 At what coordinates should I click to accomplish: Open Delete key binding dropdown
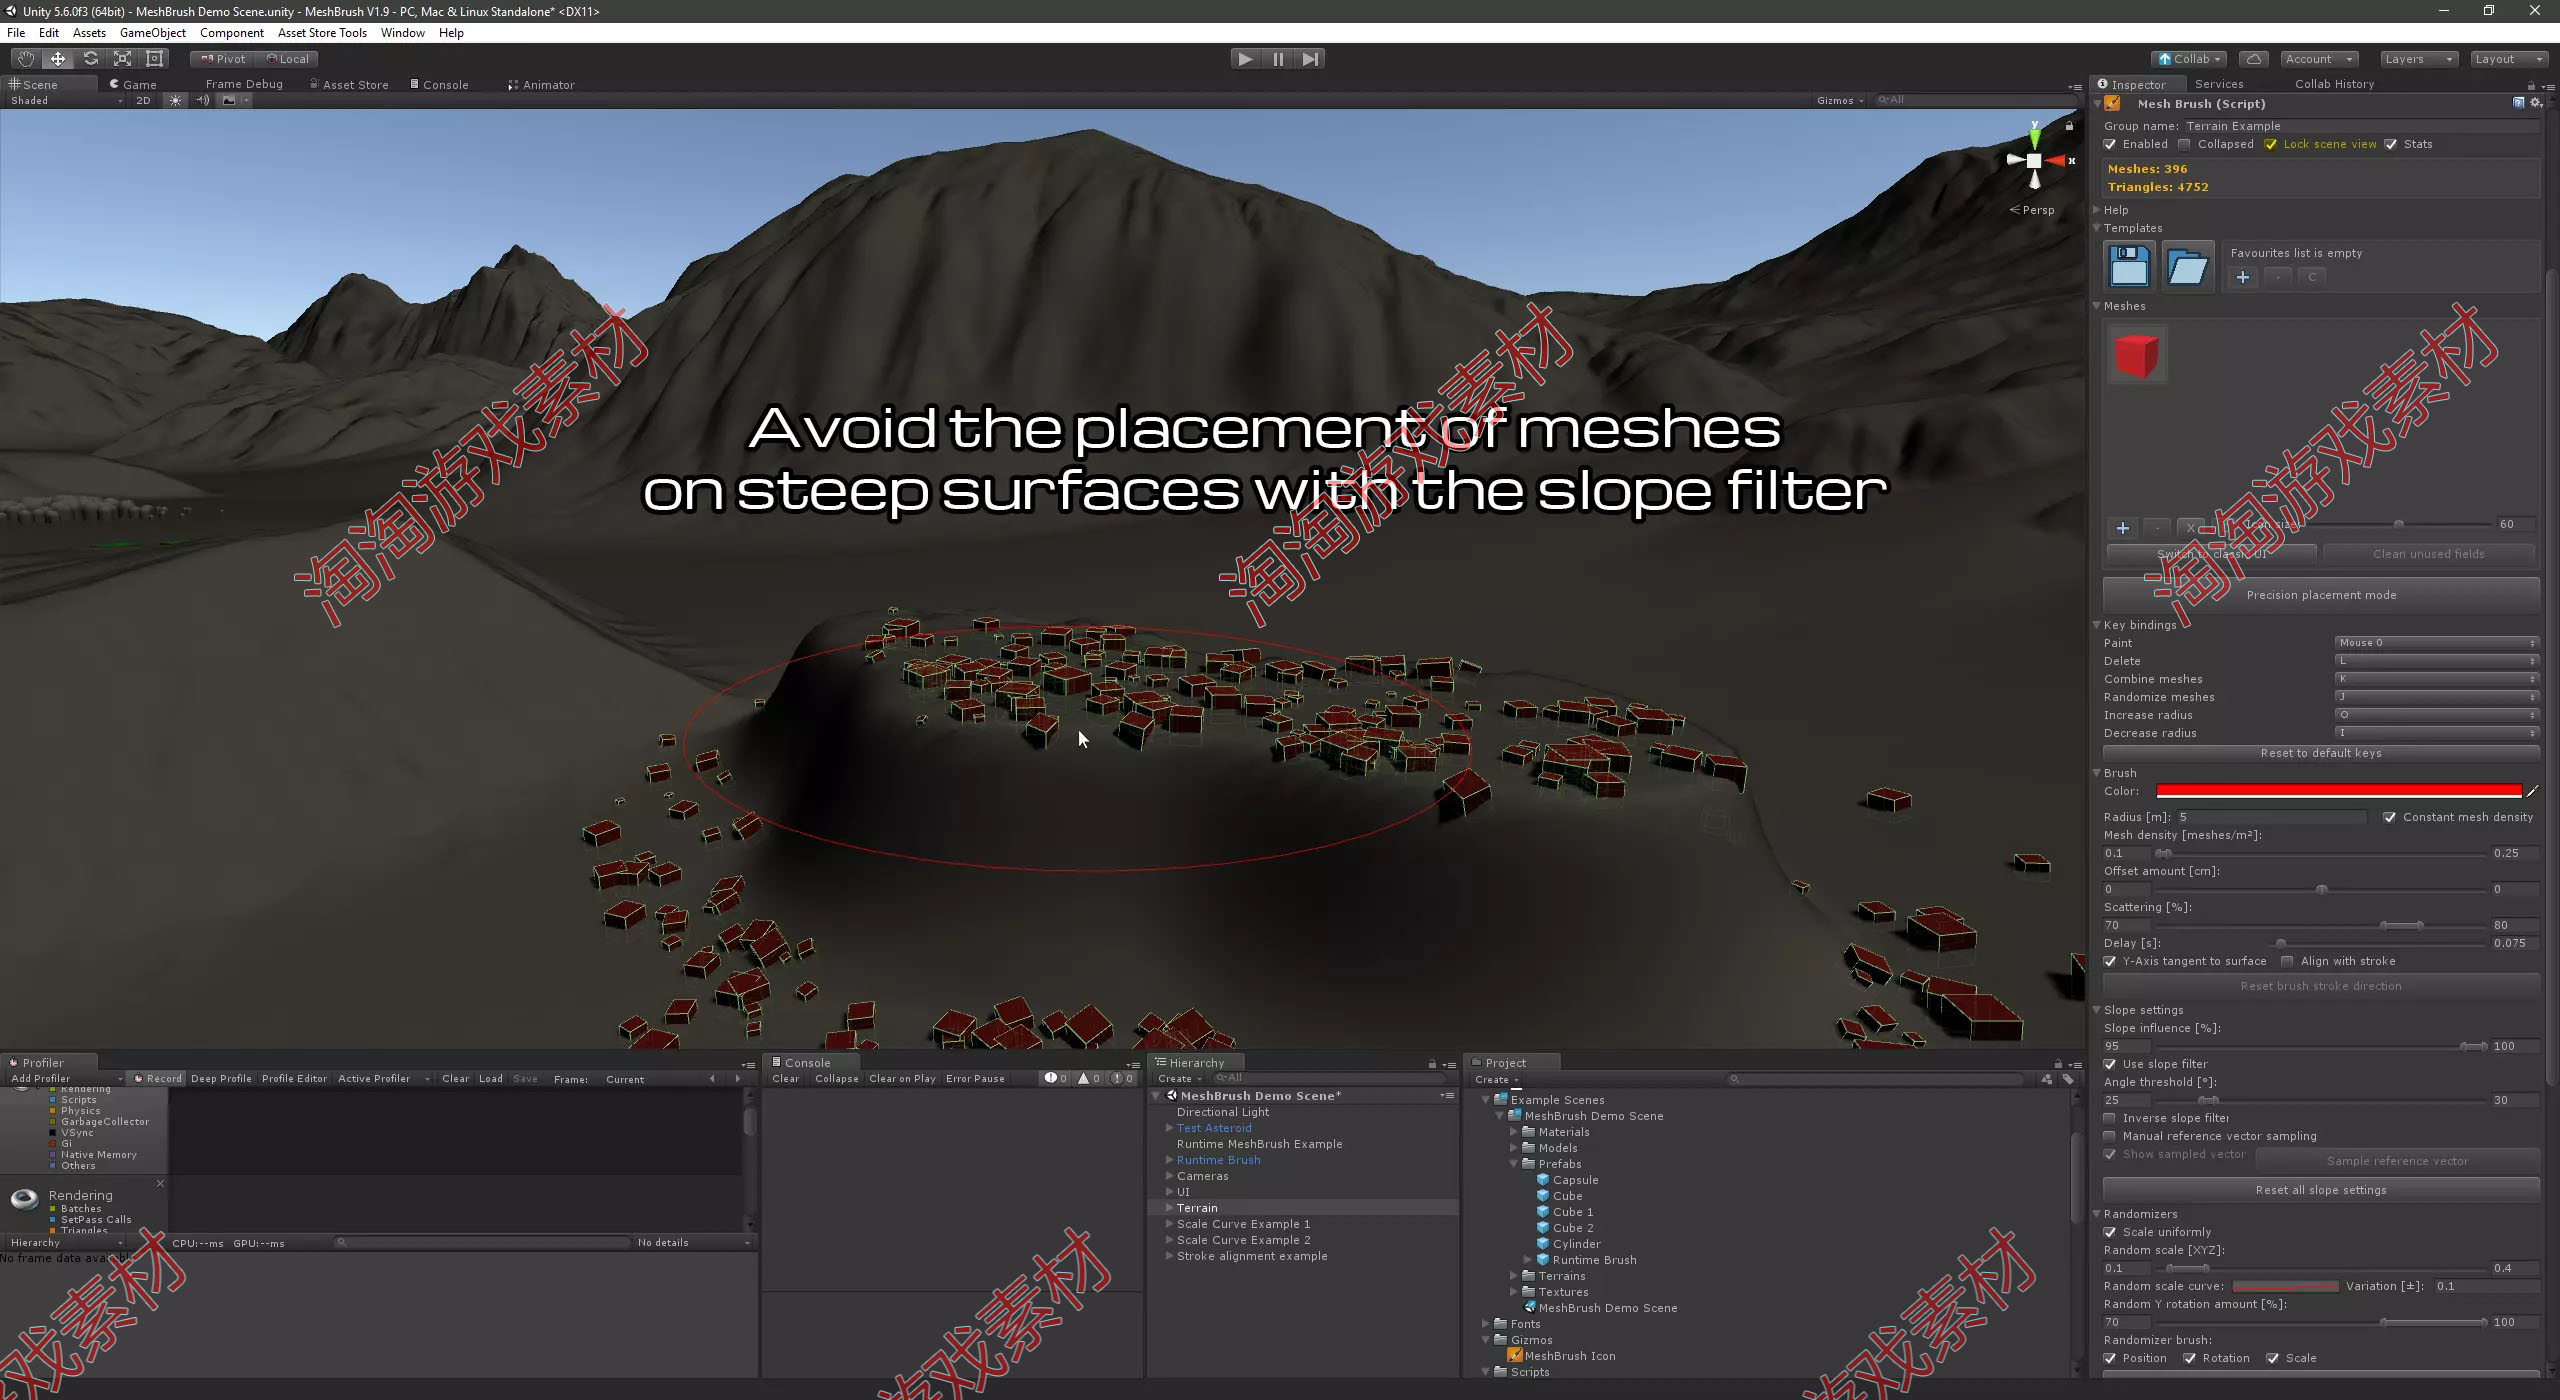[x=2437, y=661]
